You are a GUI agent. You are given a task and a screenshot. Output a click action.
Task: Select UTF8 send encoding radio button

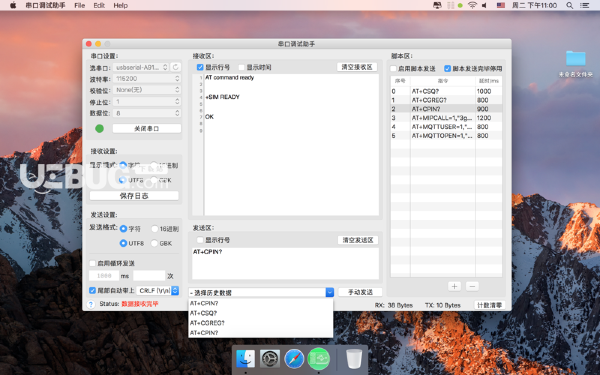(123, 243)
